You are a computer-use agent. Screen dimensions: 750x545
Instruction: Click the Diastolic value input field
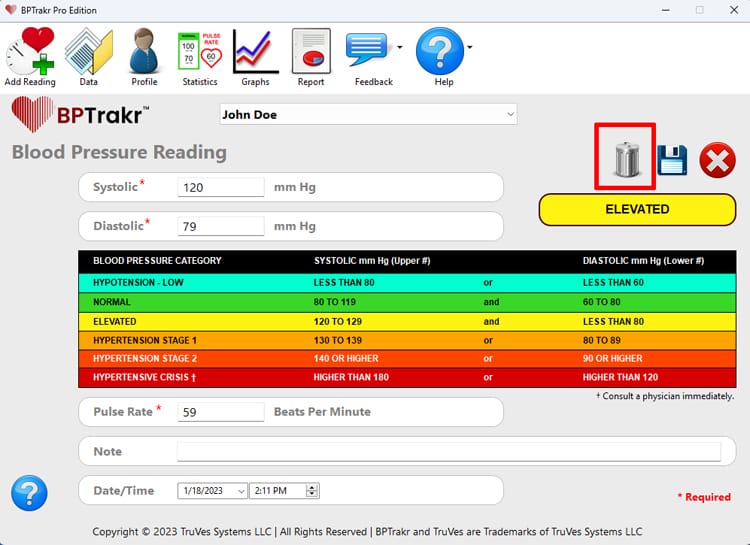(220, 227)
